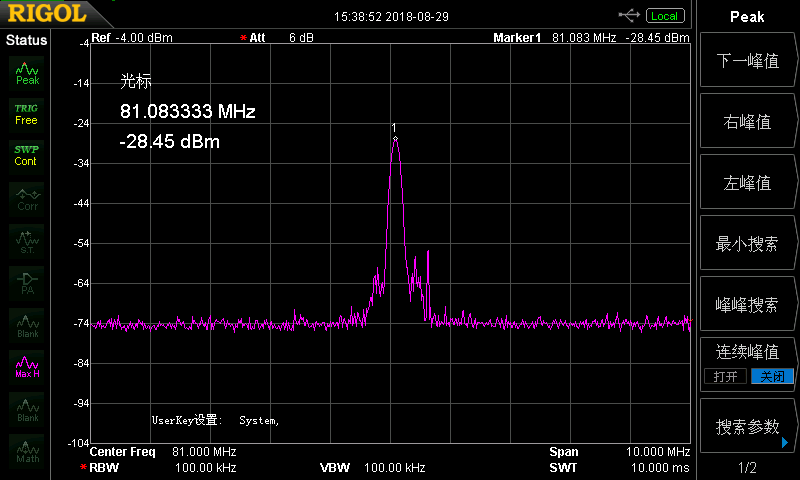Click the Peak detector status icon
Screen dimensions: 800x480
[27, 73]
